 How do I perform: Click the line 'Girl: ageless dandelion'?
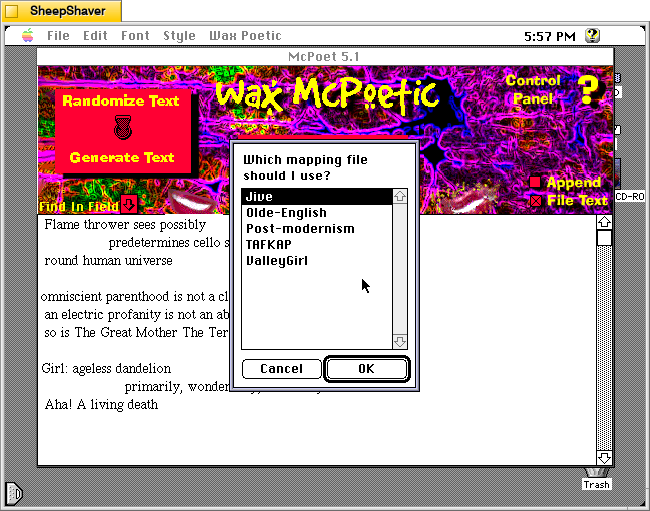[106, 368]
